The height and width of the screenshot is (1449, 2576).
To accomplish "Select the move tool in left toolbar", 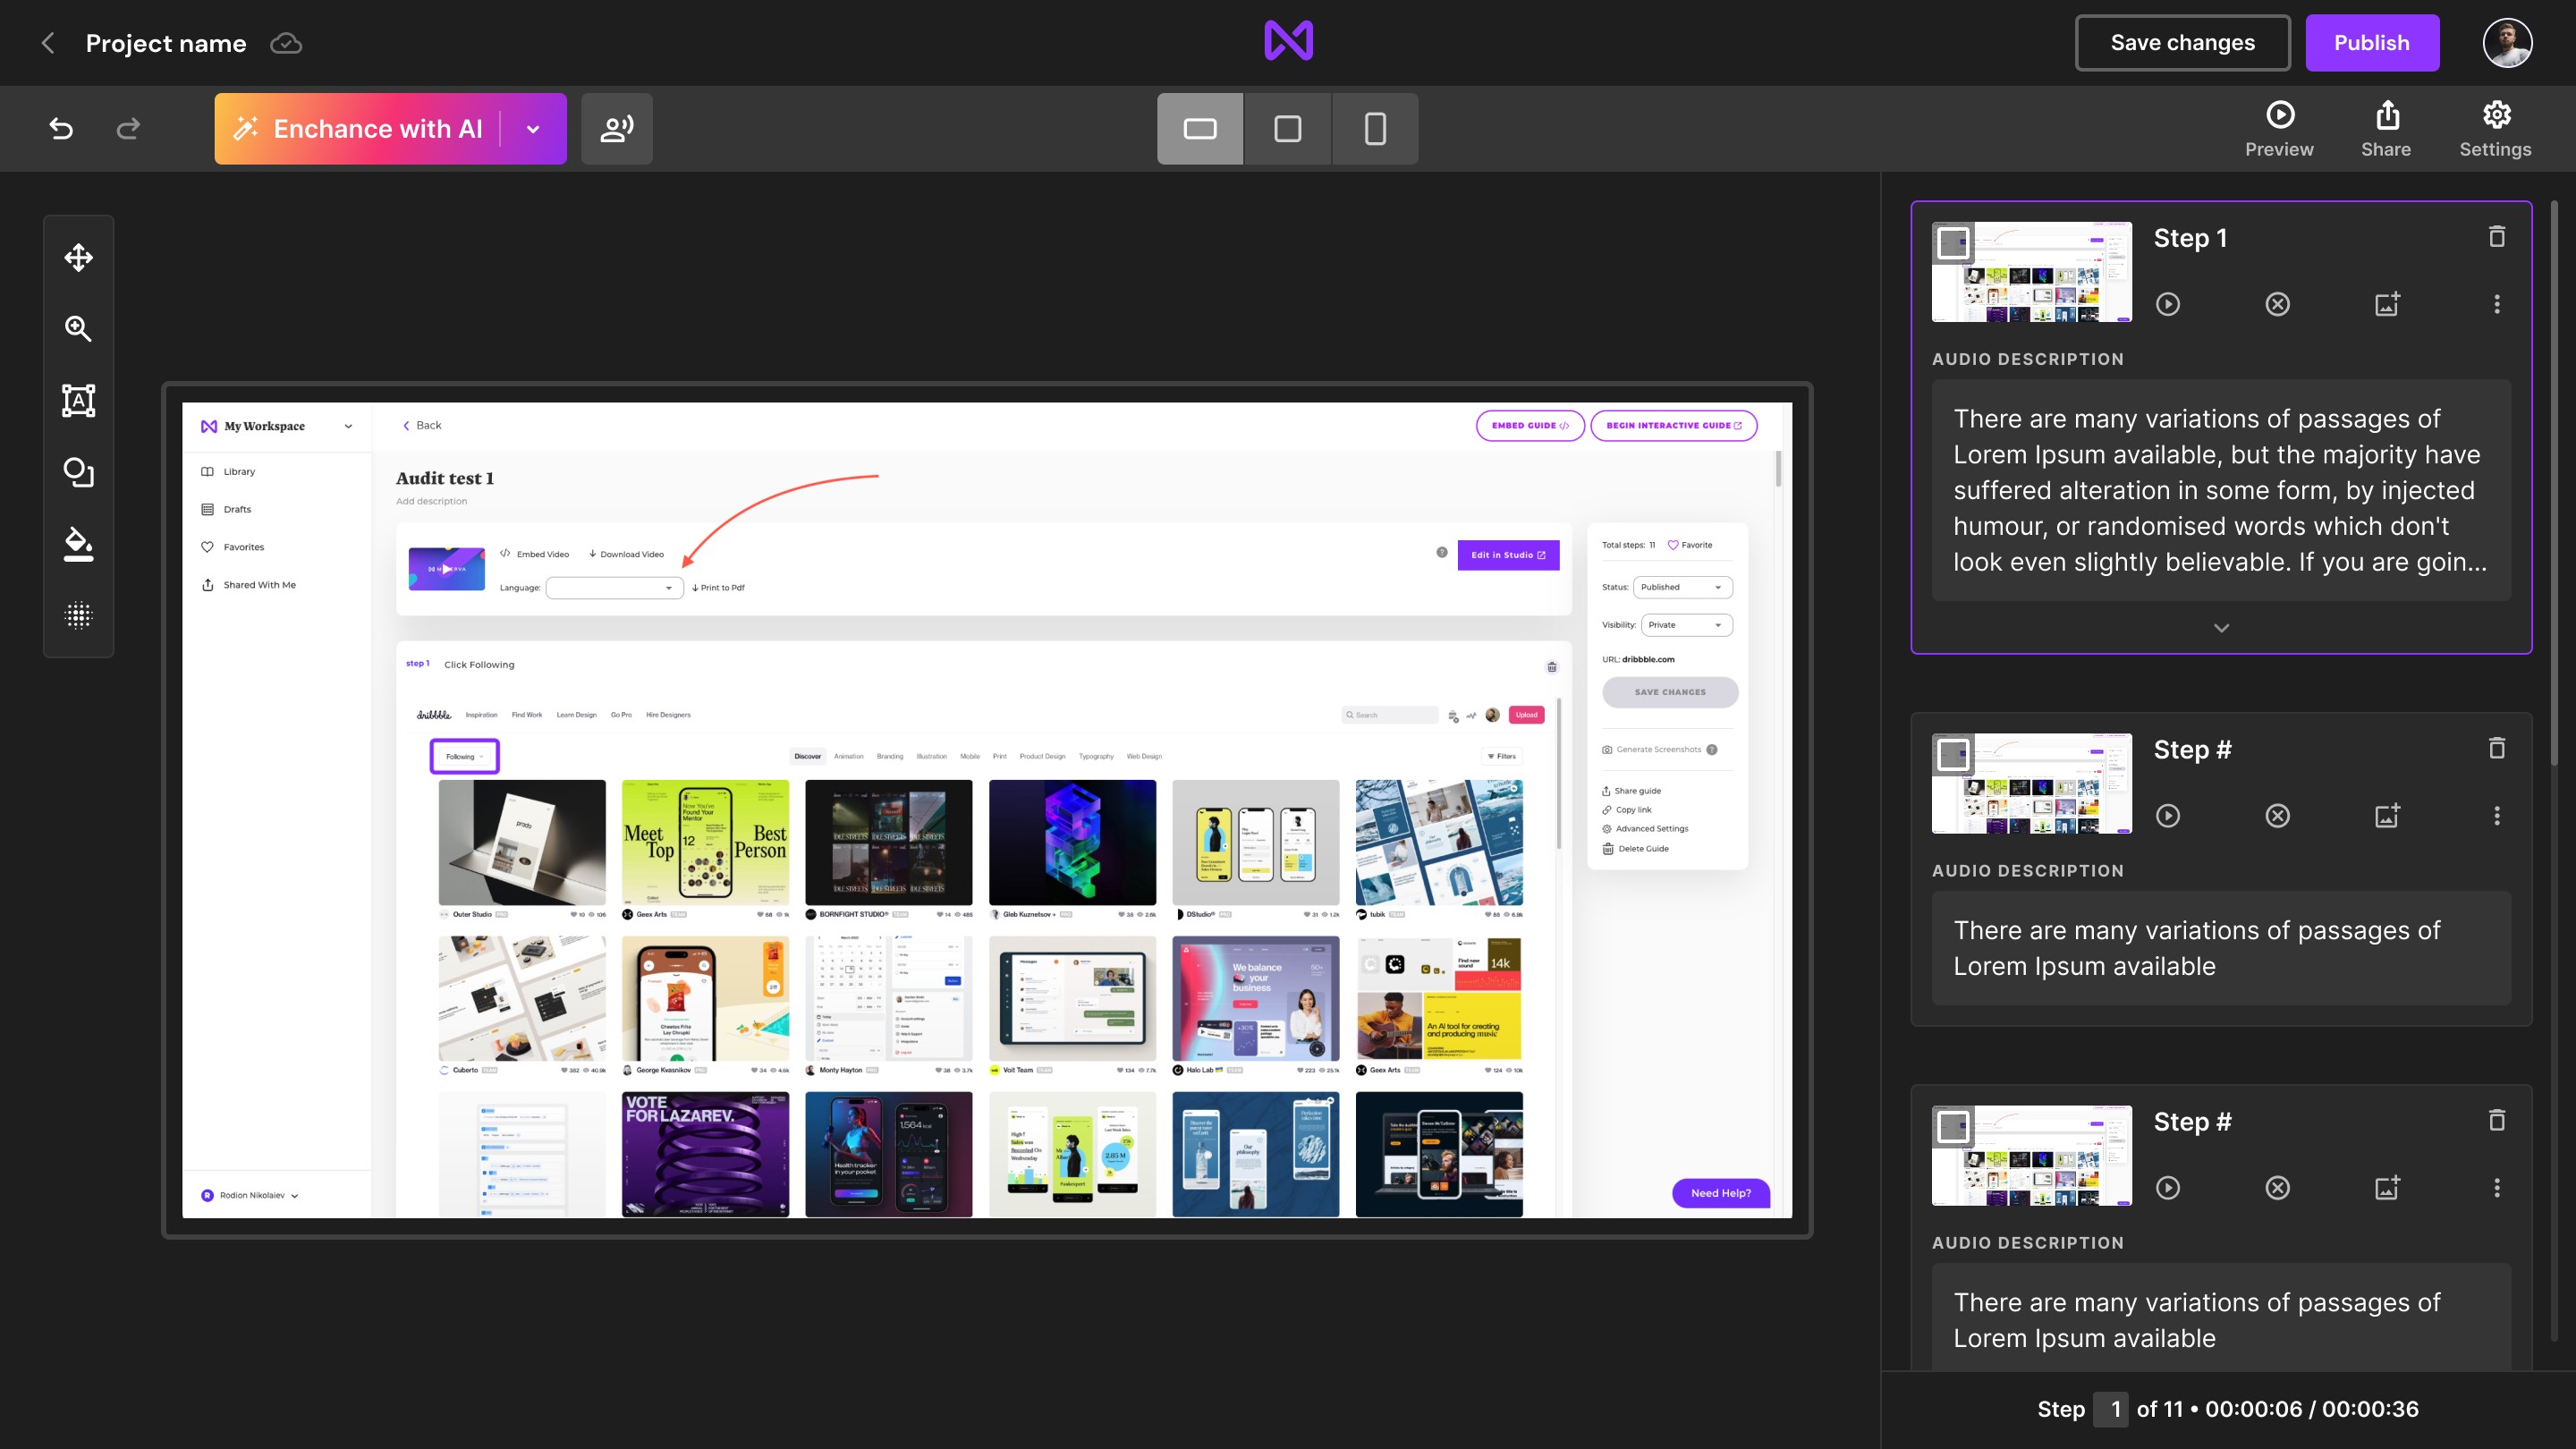I will click(x=78, y=258).
